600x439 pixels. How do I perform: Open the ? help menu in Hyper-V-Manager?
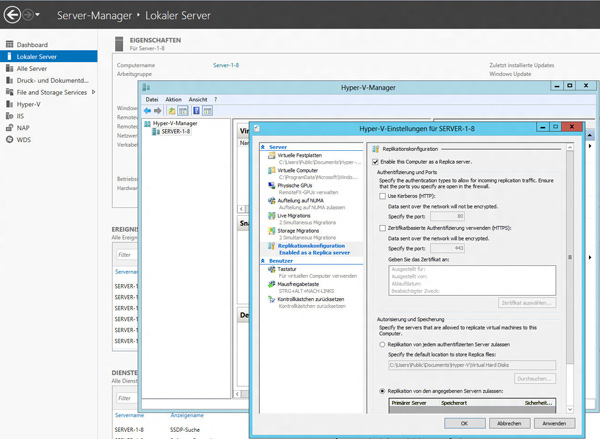215,99
